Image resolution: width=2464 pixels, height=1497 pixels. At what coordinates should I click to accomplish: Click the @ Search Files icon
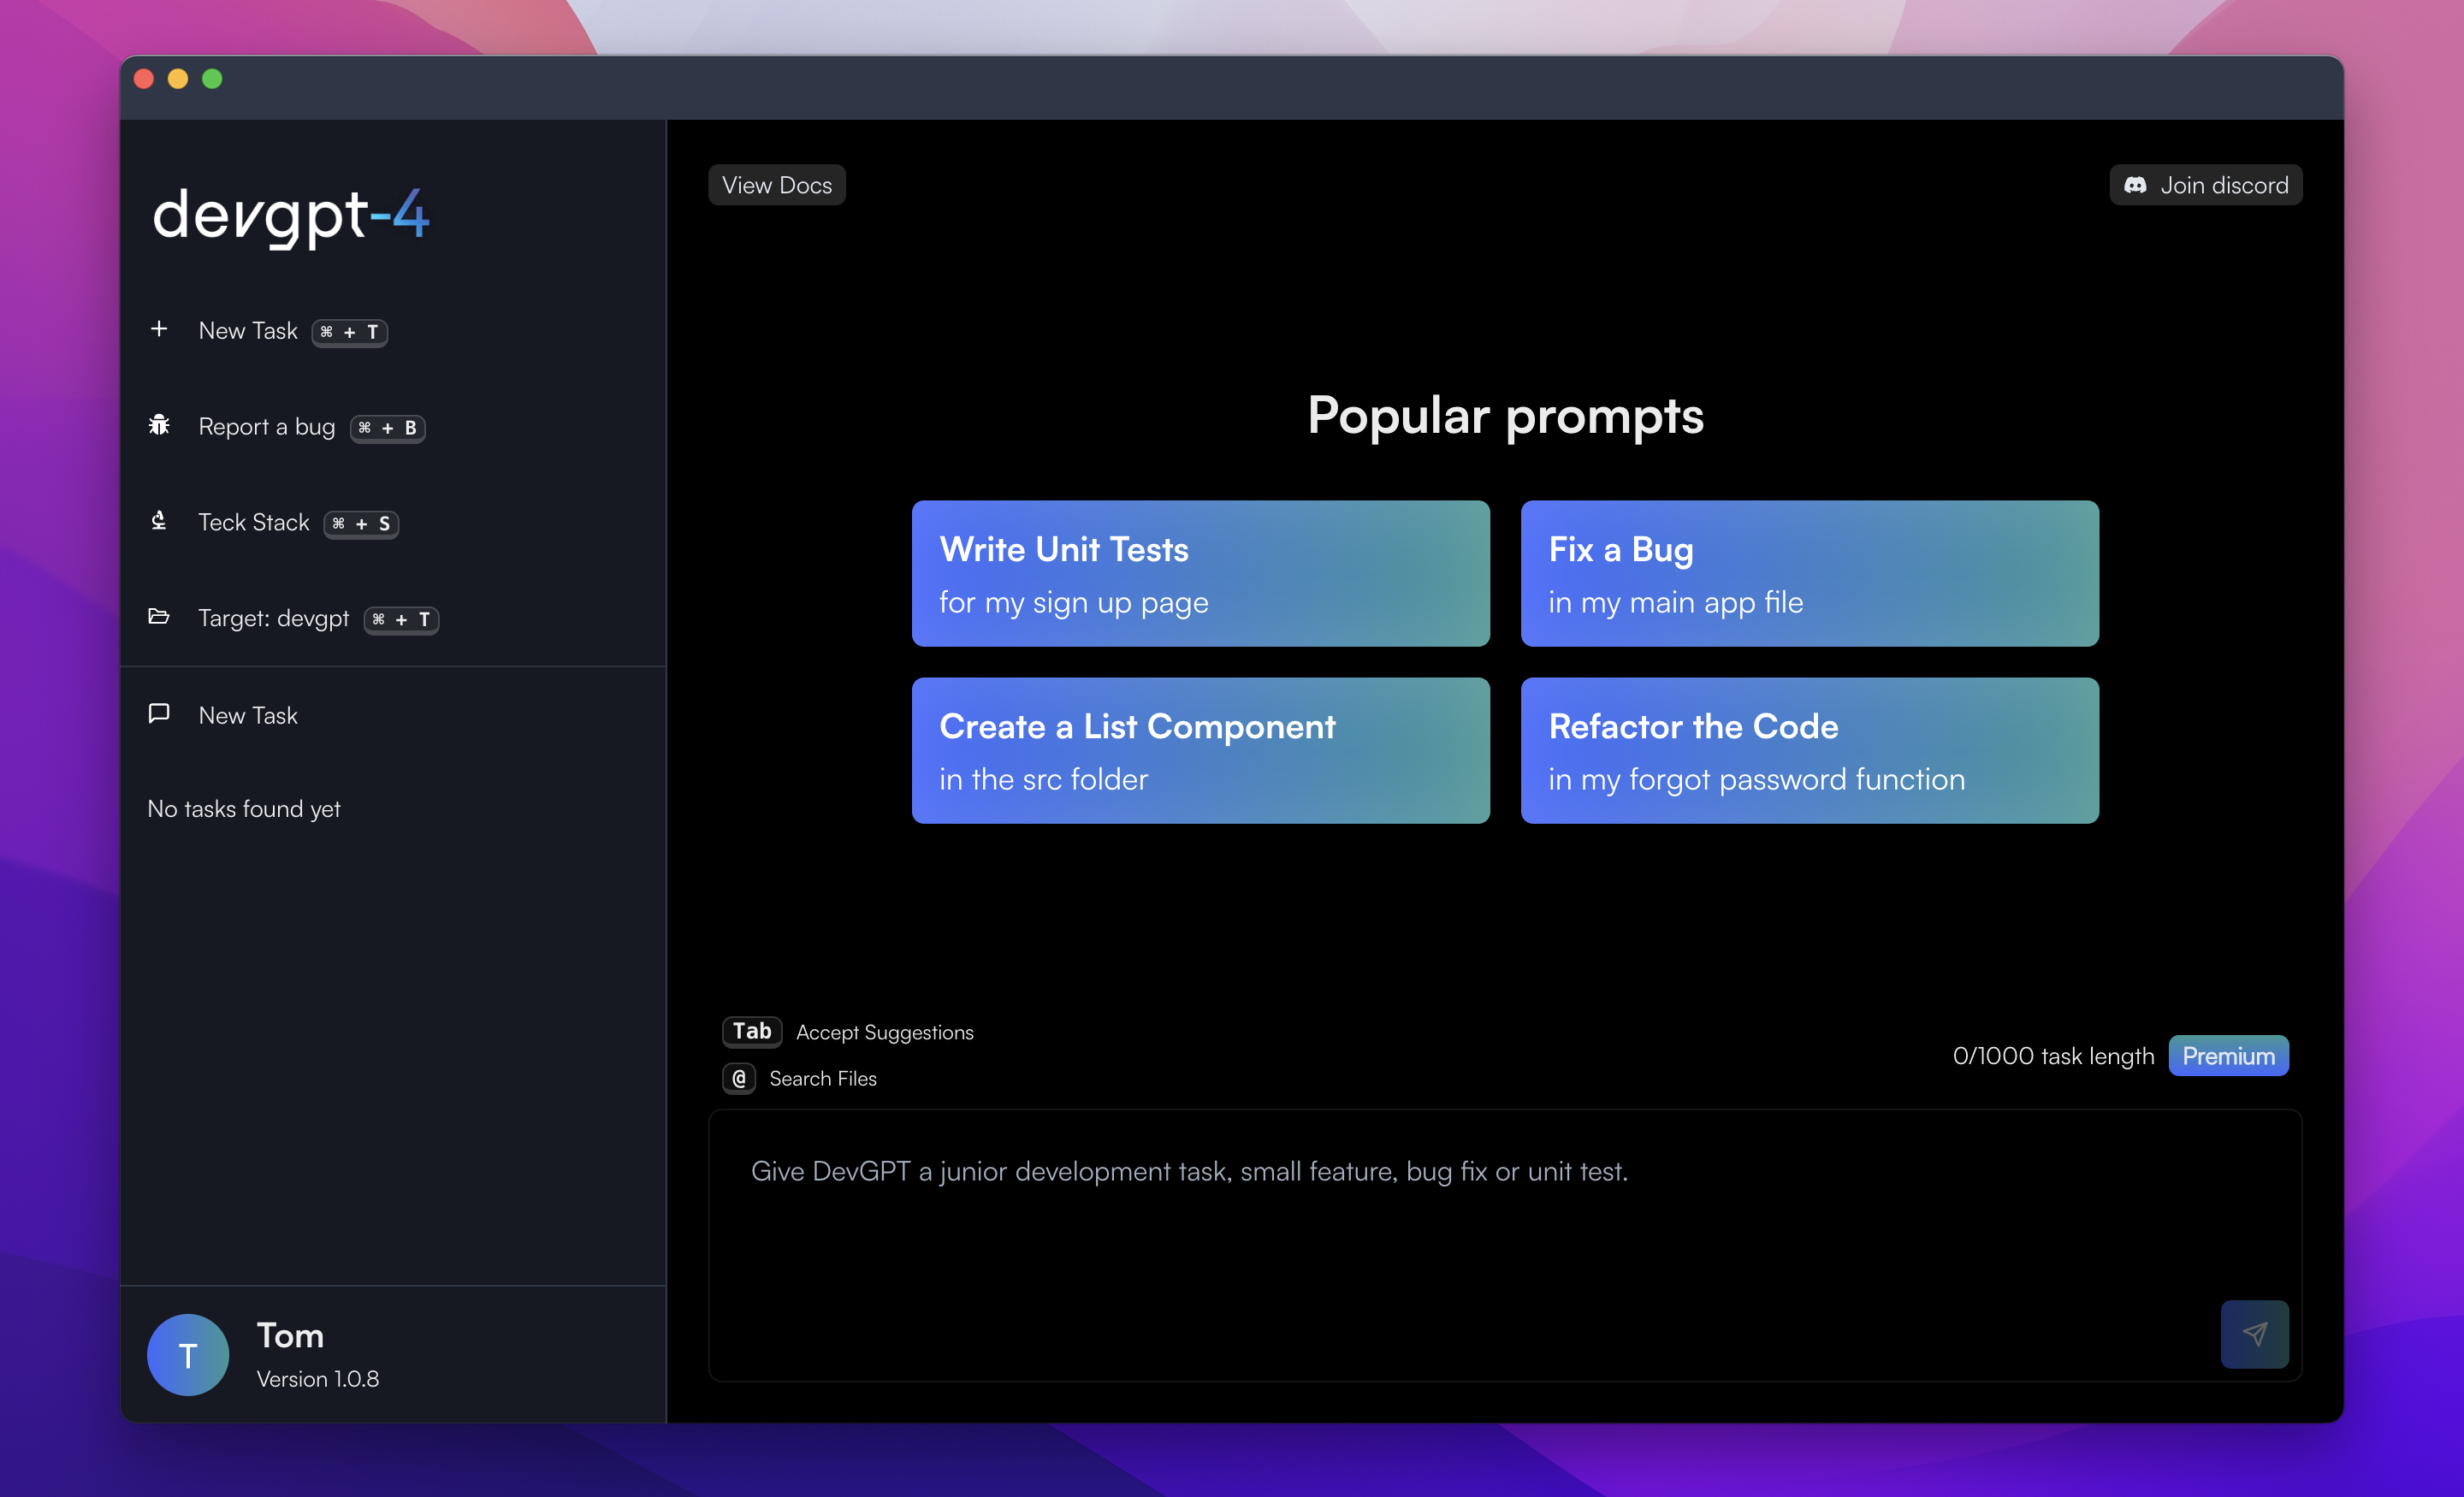pyautogui.click(x=739, y=1078)
